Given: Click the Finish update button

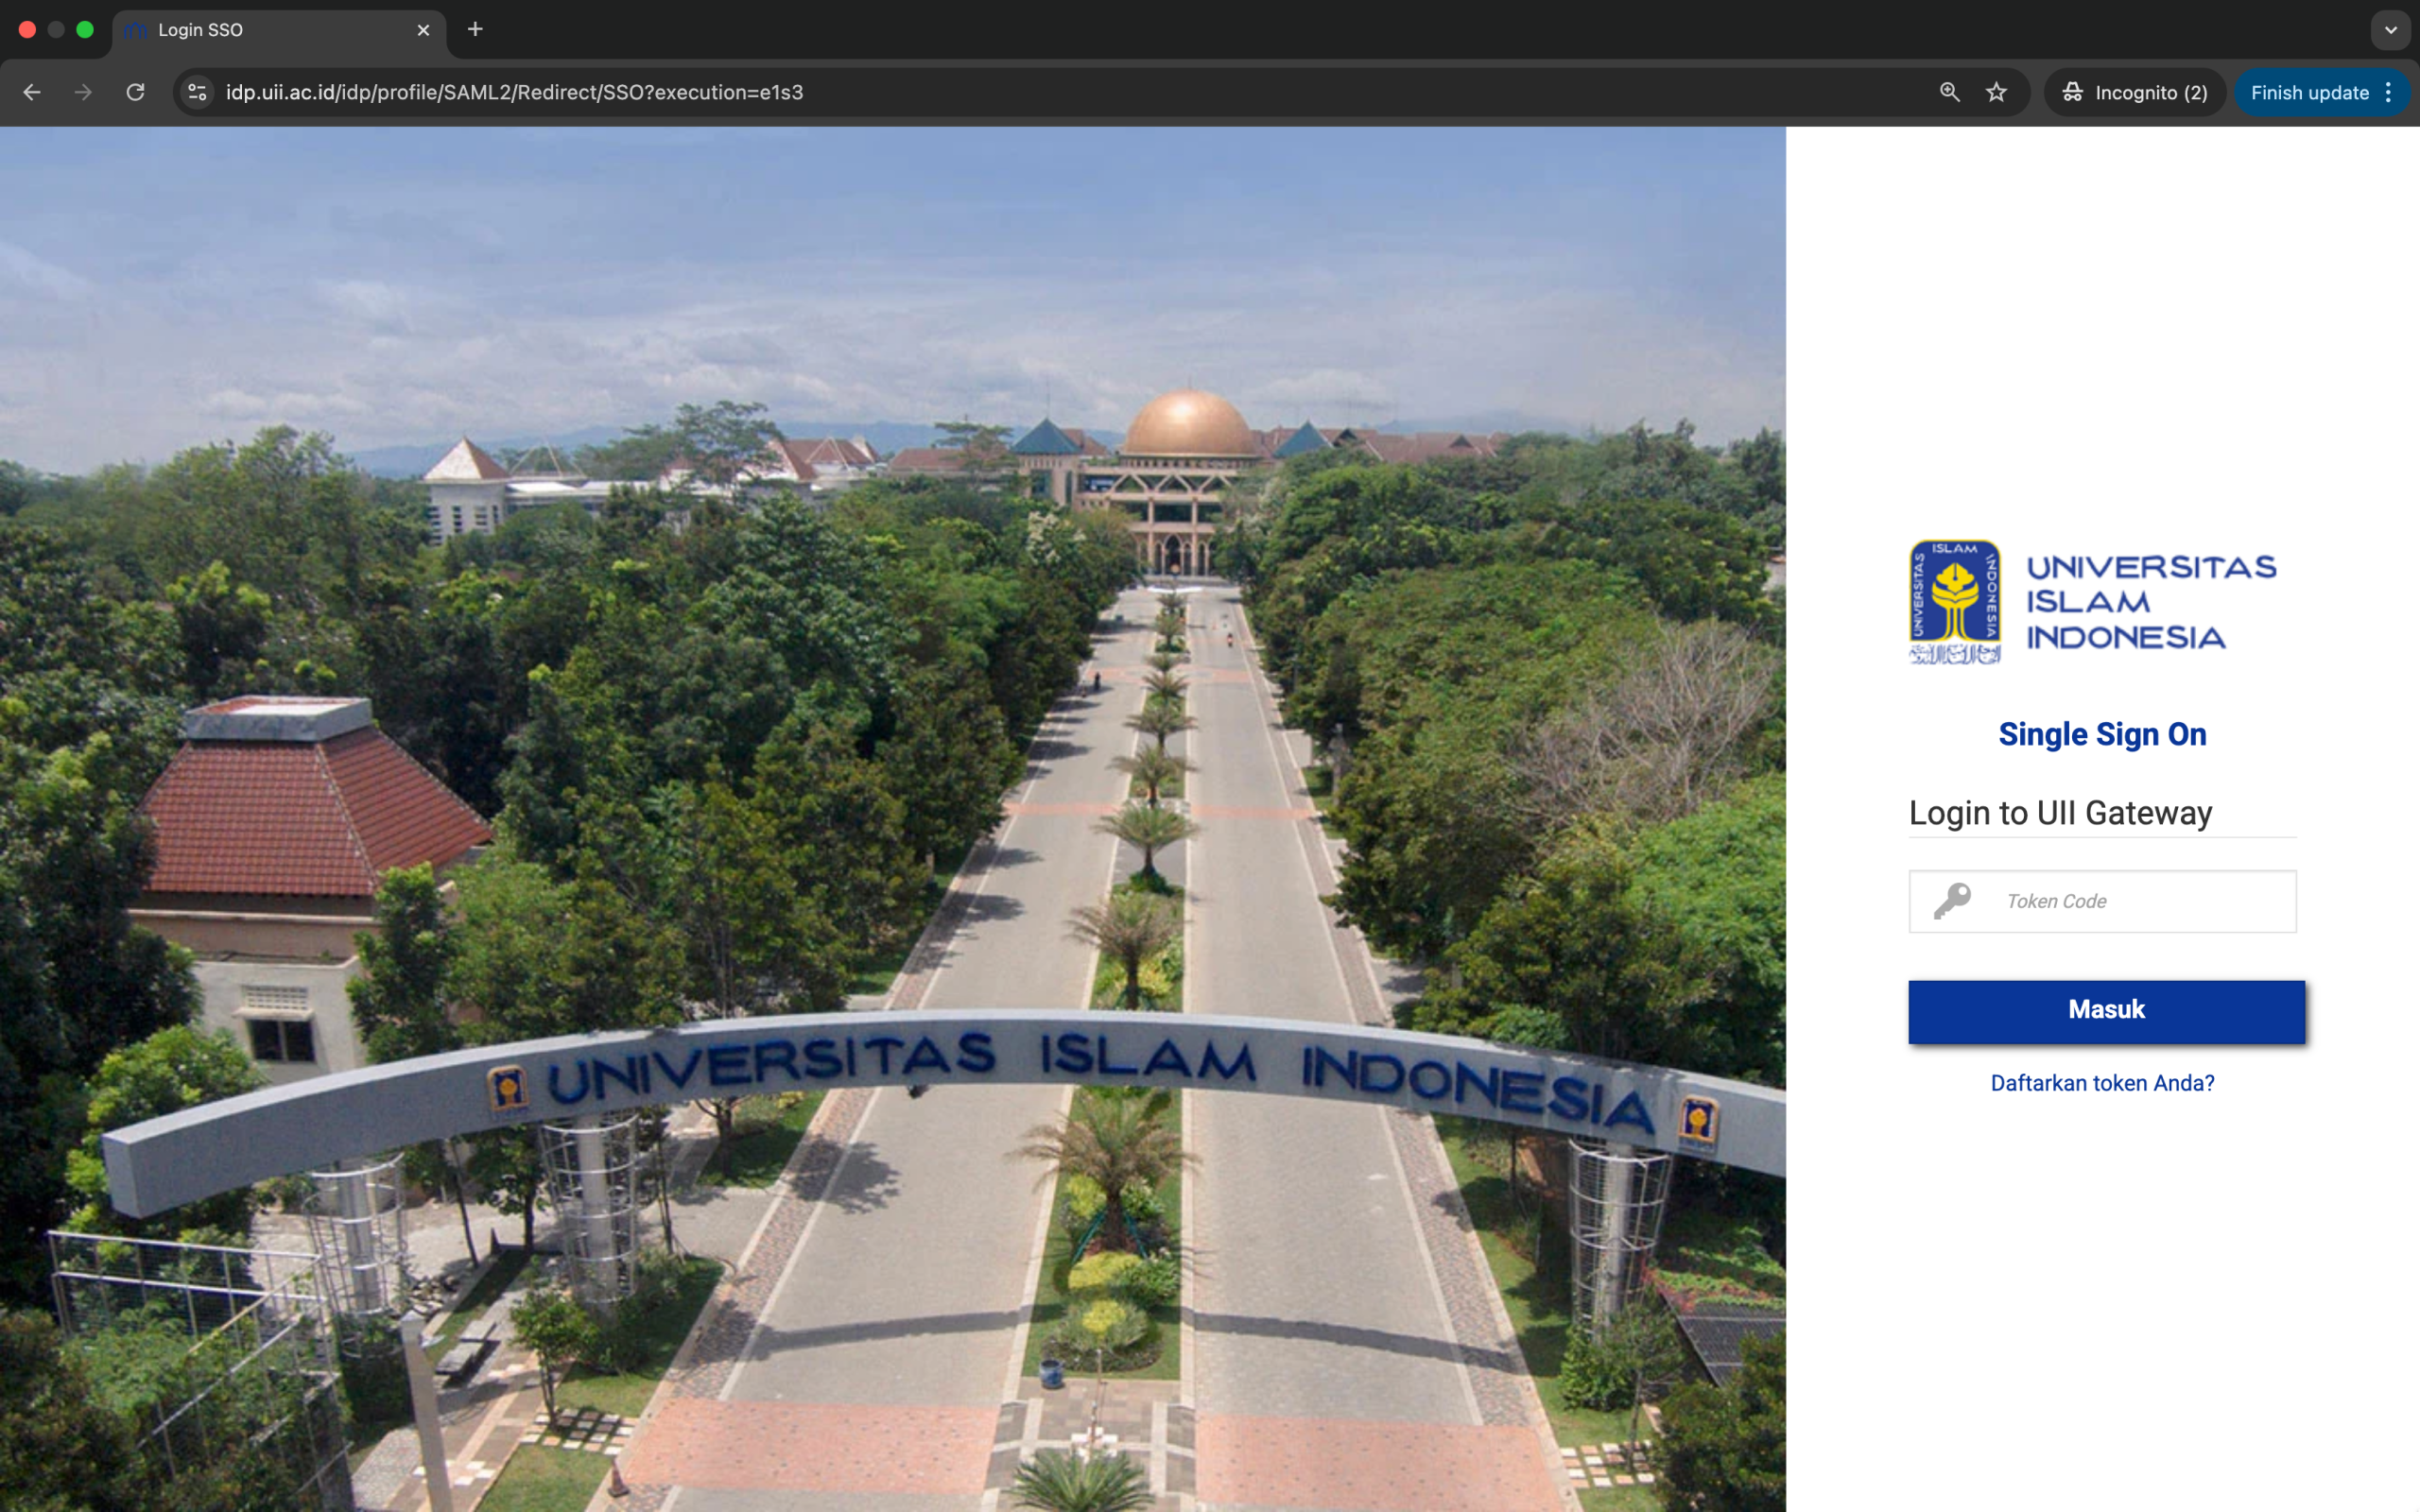Looking at the screenshot, I should point(2308,92).
